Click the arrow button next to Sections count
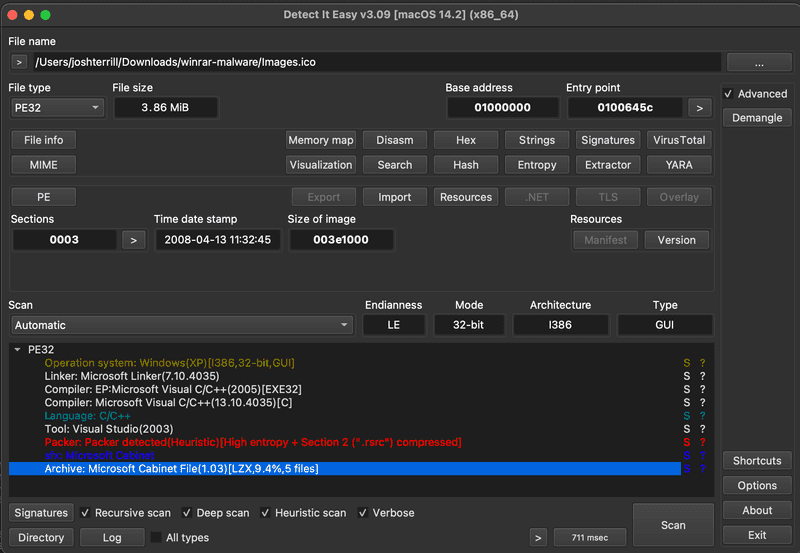 [x=133, y=240]
